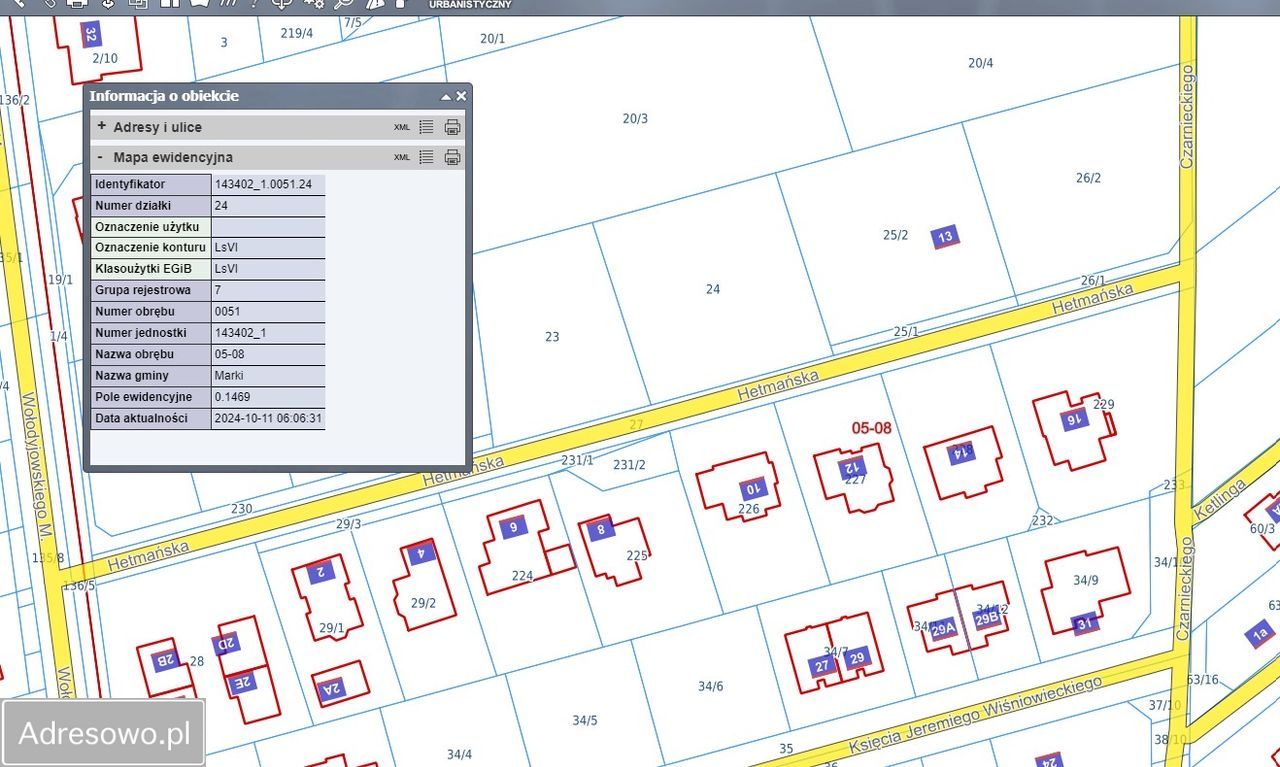
Task: Click the Data aktualności timestamp value
Action: [x=268, y=418]
